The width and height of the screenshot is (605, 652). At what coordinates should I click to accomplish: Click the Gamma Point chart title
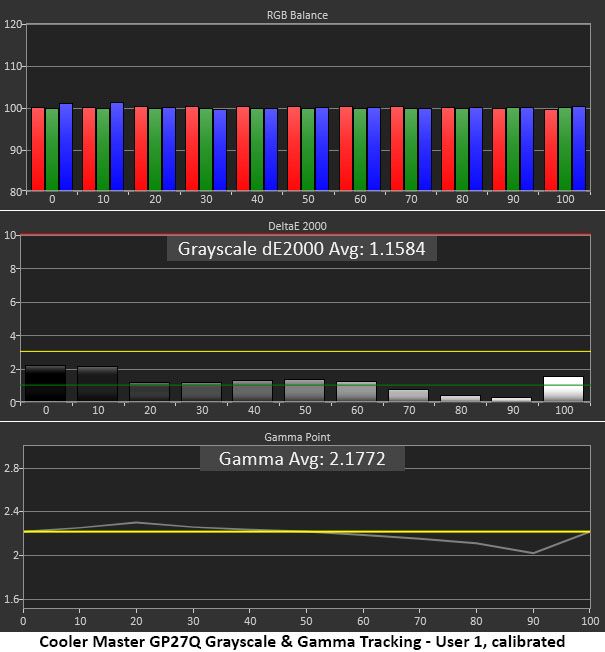click(x=297, y=437)
